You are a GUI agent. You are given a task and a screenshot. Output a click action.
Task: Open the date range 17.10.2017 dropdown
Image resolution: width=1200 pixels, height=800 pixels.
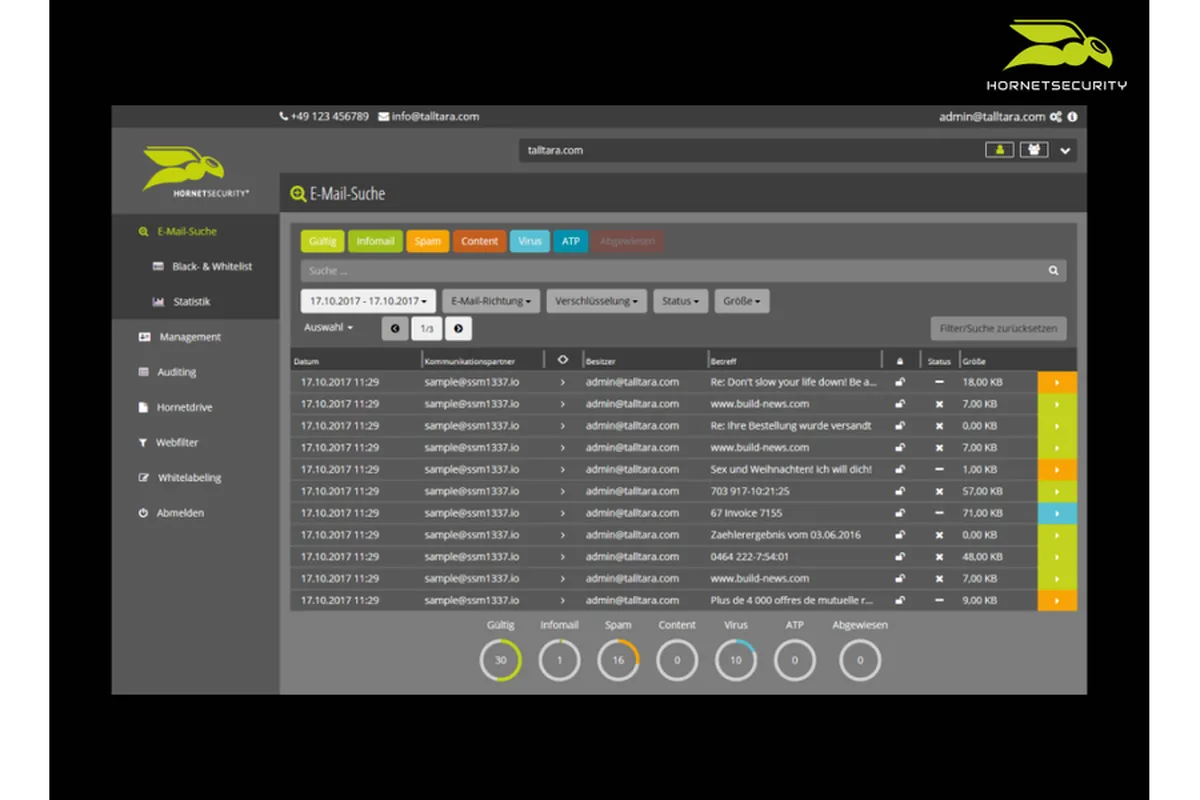coord(368,301)
